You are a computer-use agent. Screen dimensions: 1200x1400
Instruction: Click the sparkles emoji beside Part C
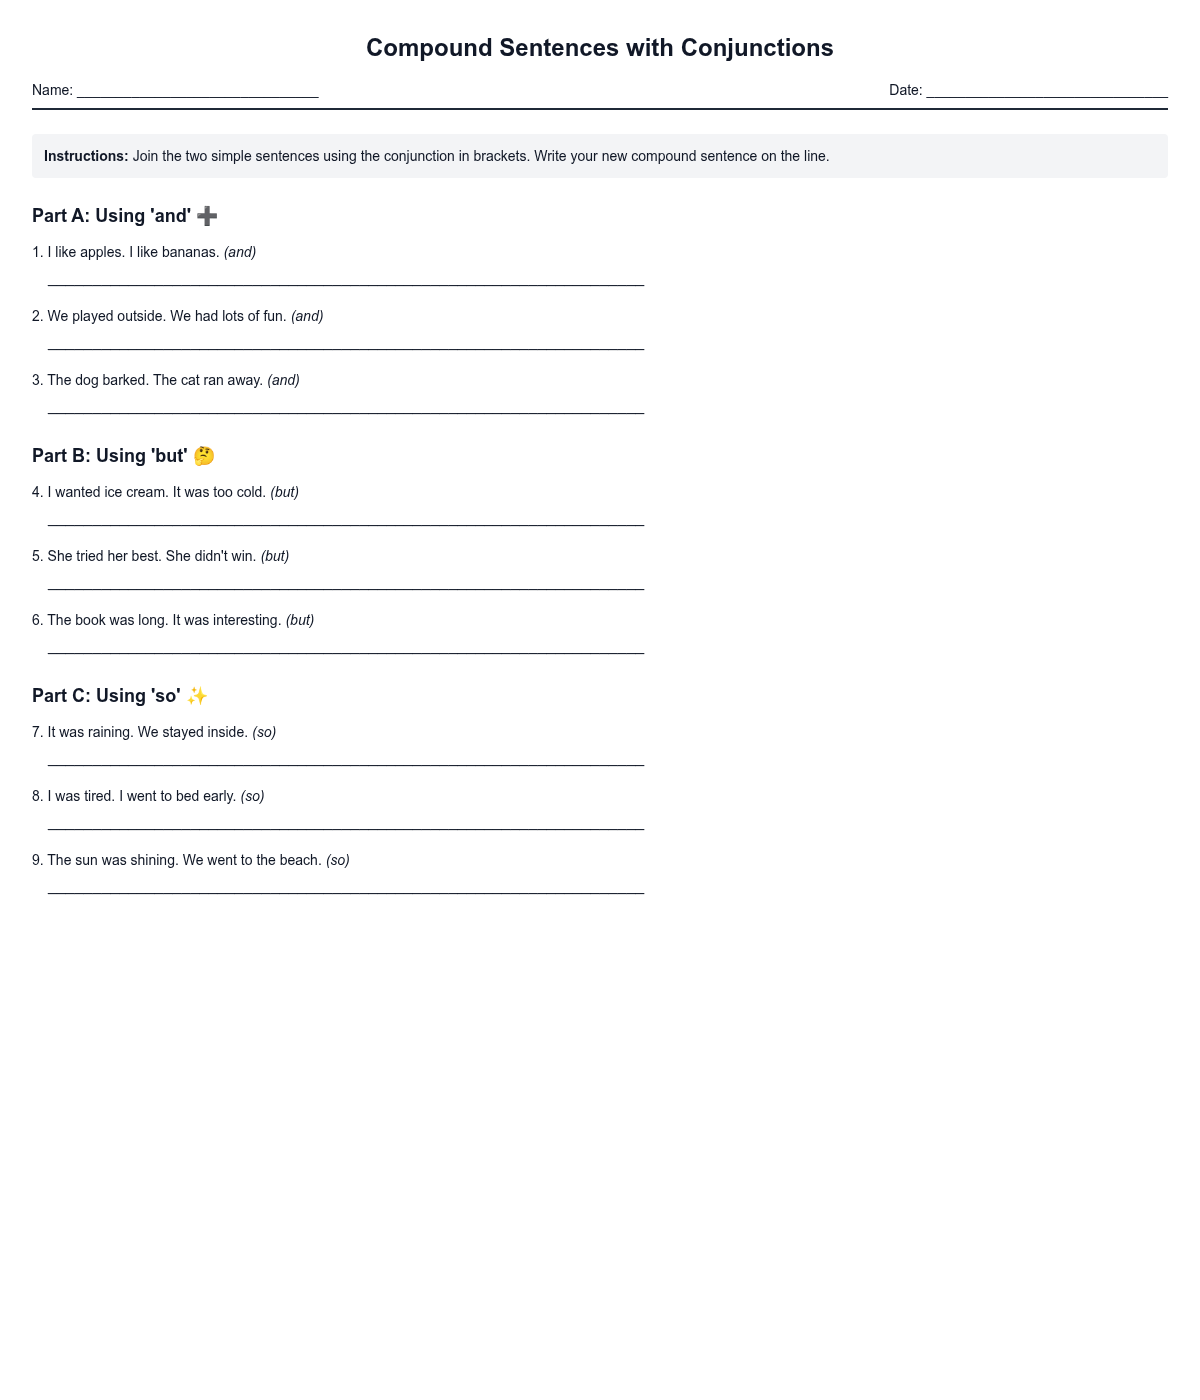(x=197, y=696)
